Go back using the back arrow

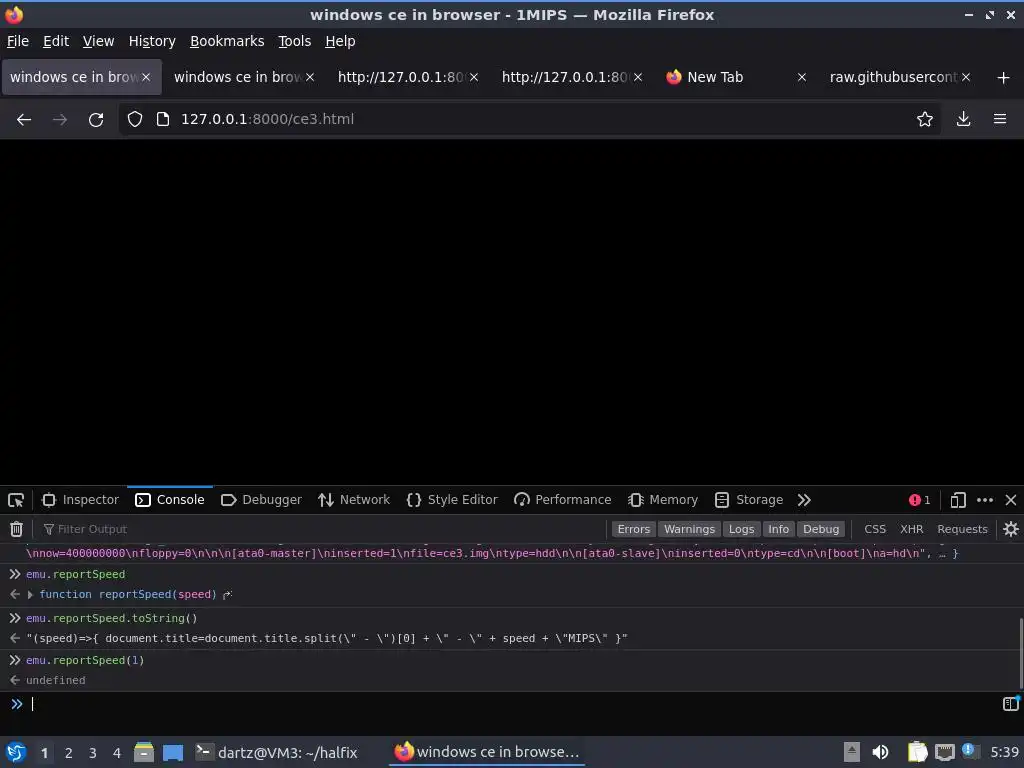(x=24, y=120)
